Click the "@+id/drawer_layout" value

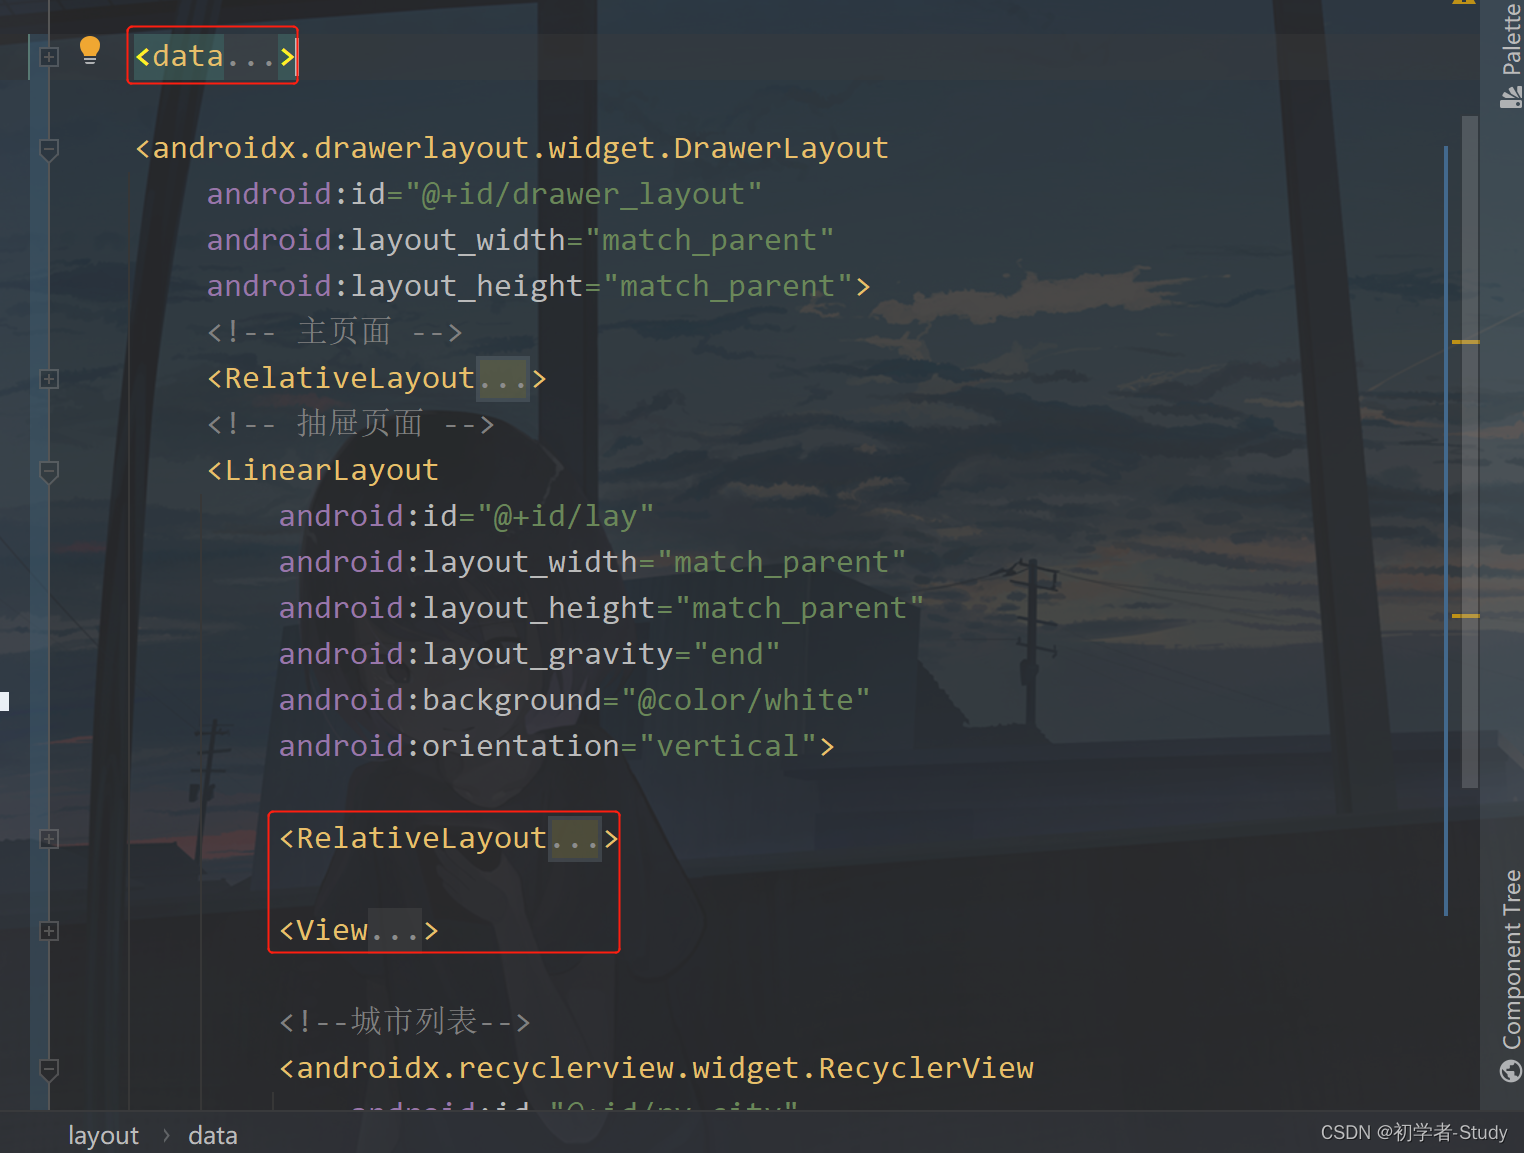coord(583,194)
